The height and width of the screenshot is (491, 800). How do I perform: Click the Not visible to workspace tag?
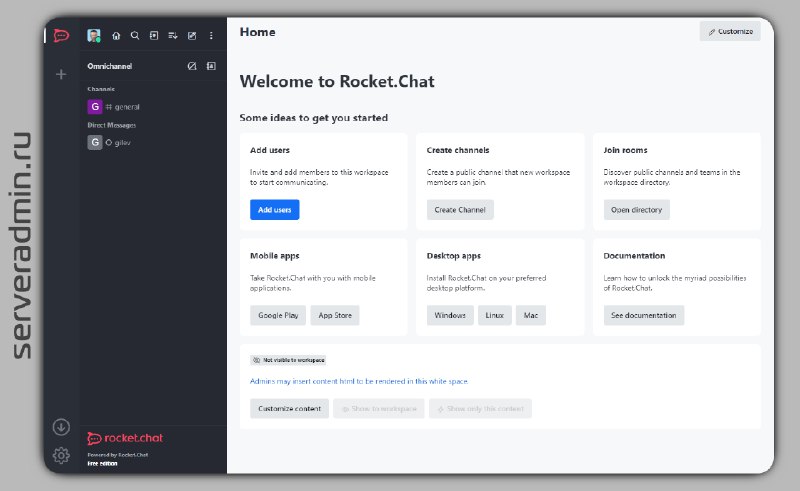point(288,360)
